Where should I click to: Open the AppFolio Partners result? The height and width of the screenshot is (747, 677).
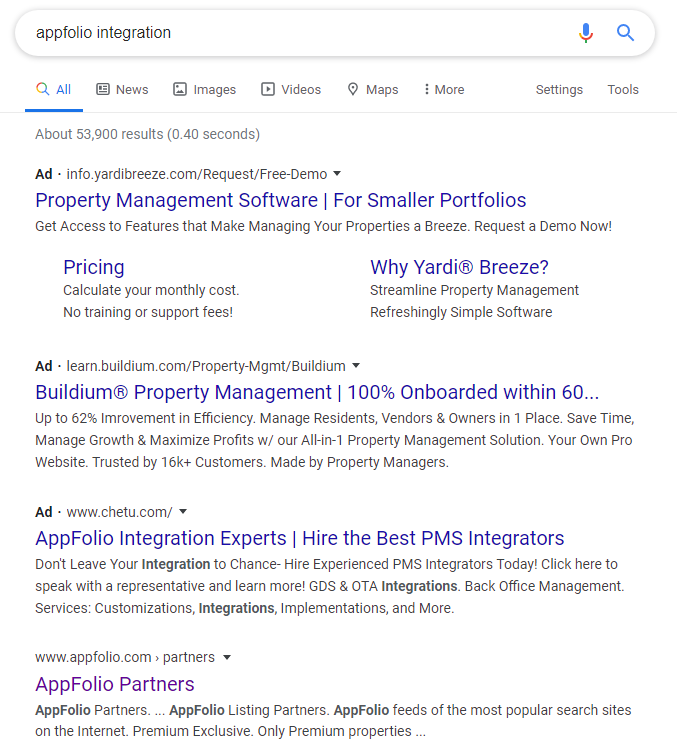(x=115, y=684)
